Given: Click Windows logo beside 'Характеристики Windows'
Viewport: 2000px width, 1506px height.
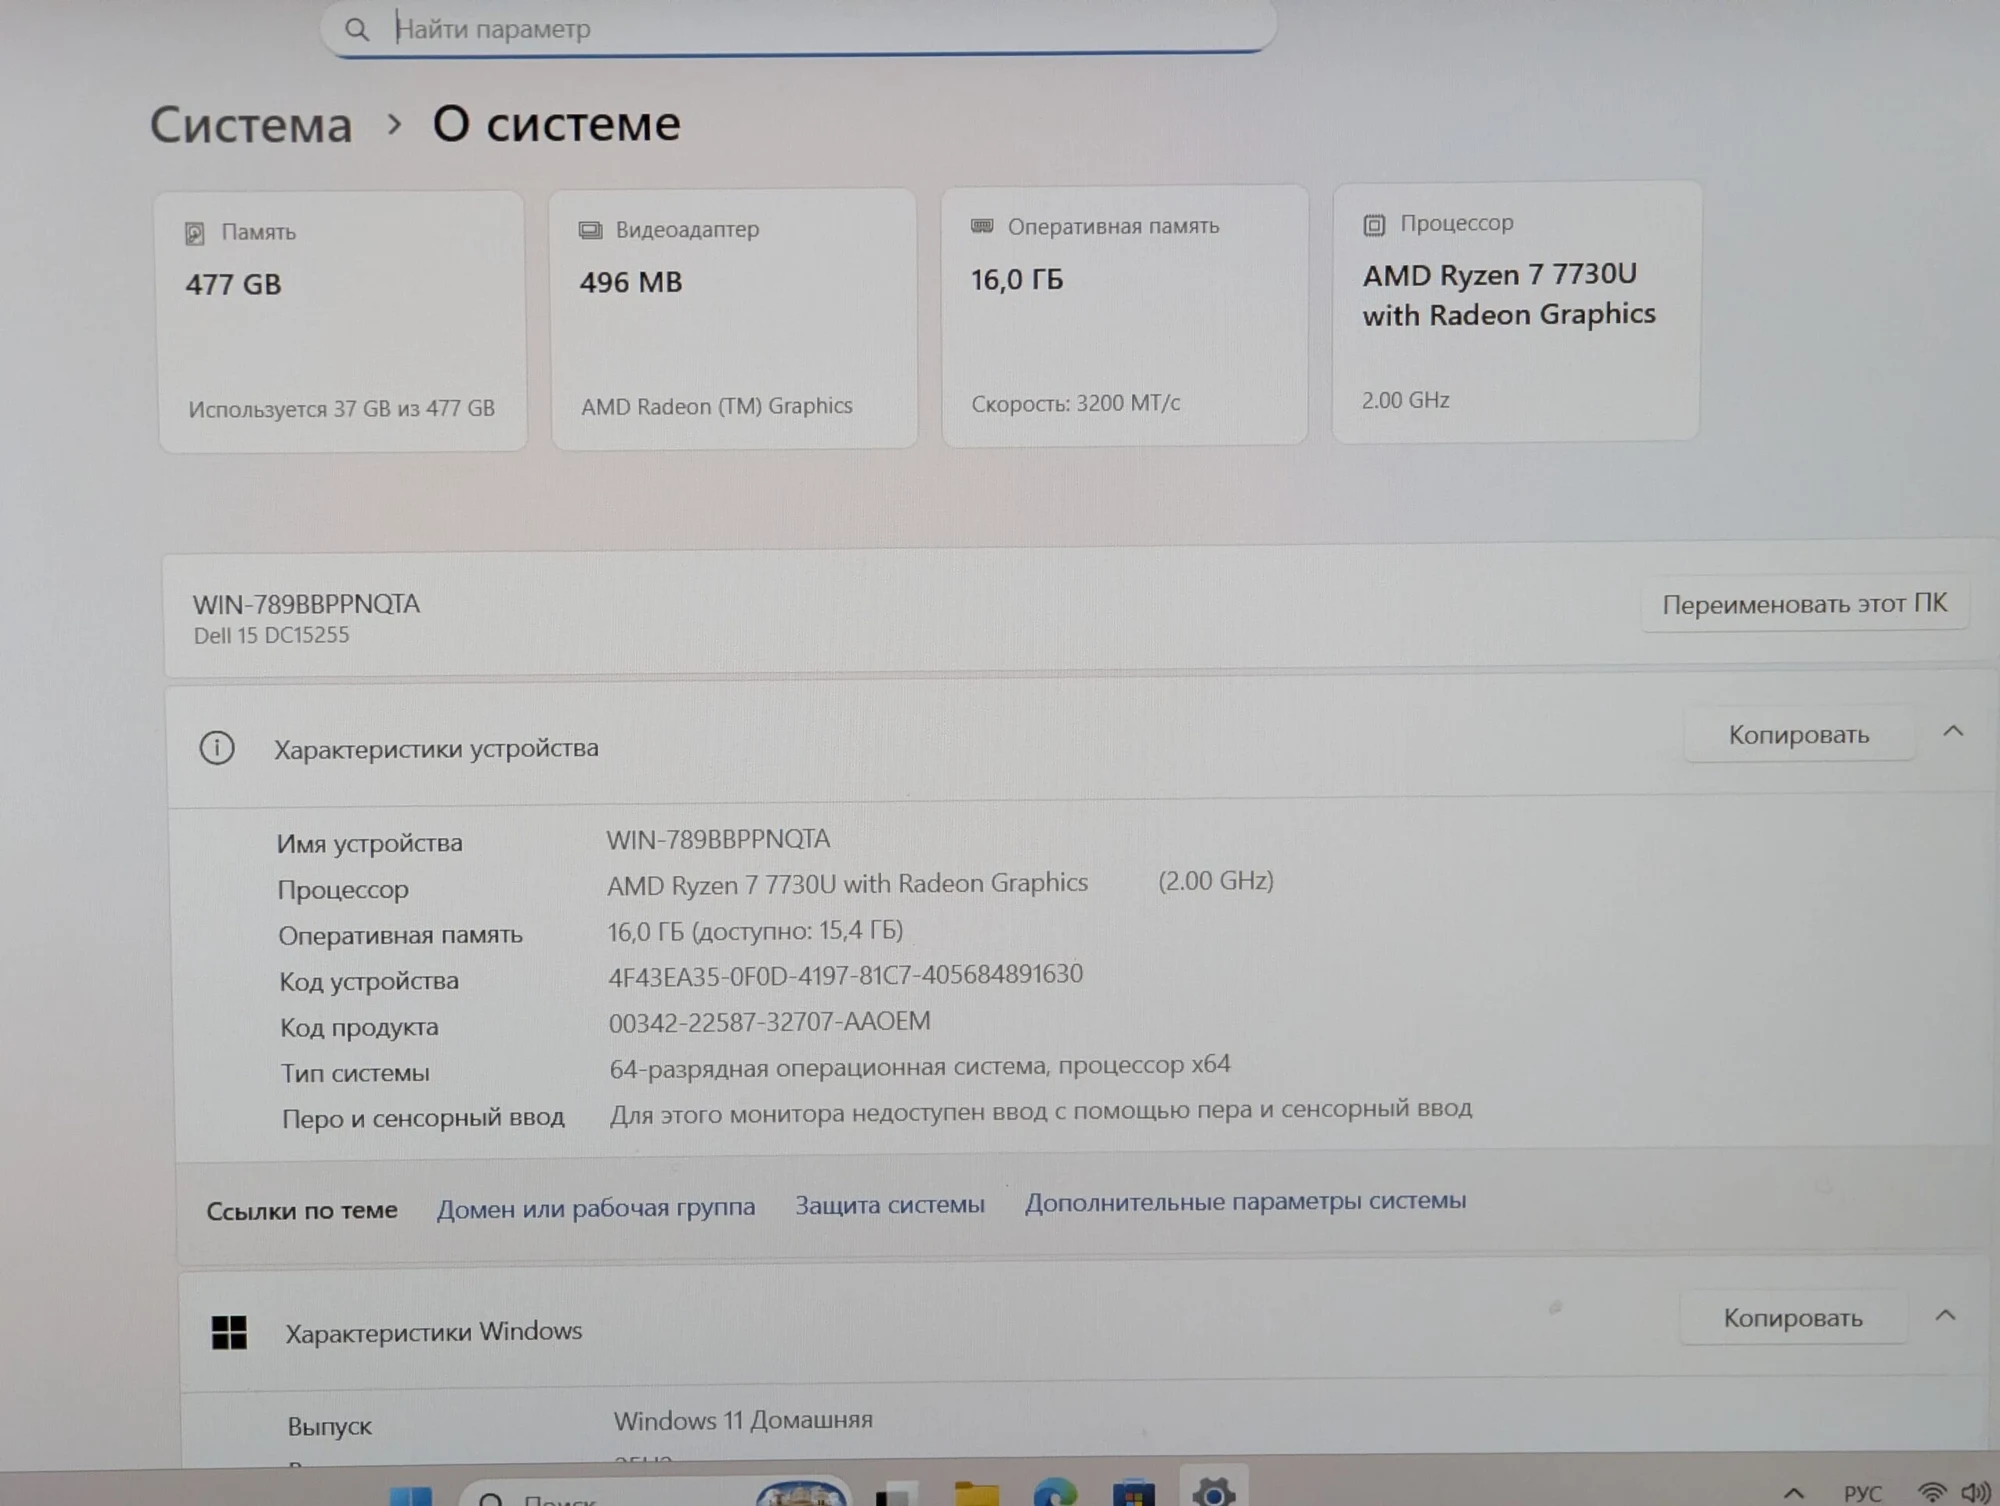Looking at the screenshot, I should (229, 1332).
